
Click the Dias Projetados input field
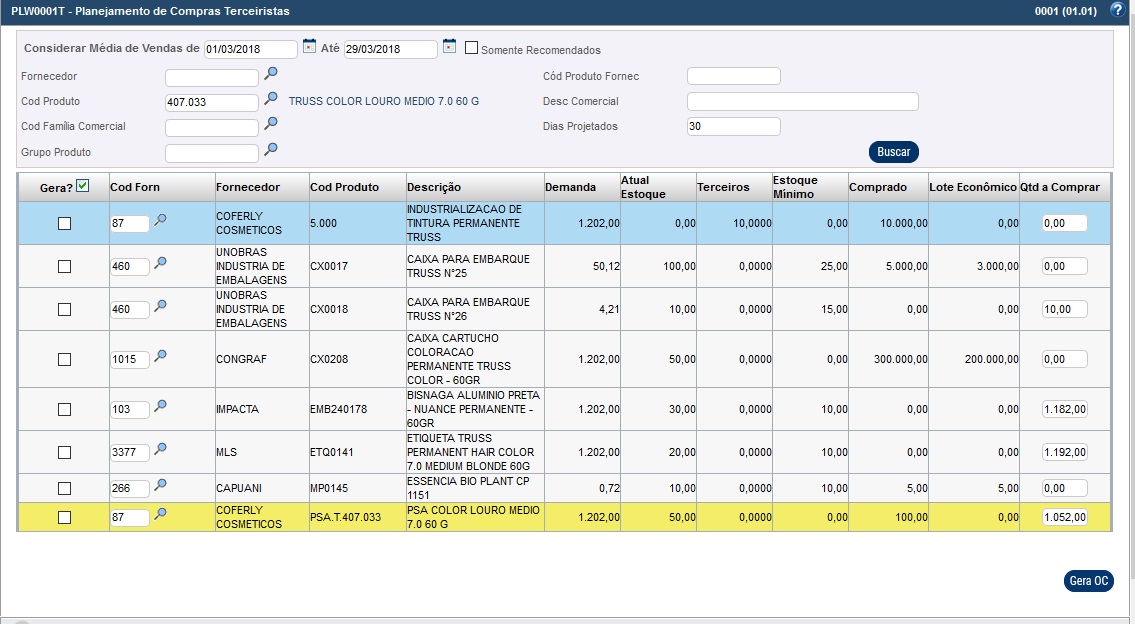[733, 127]
